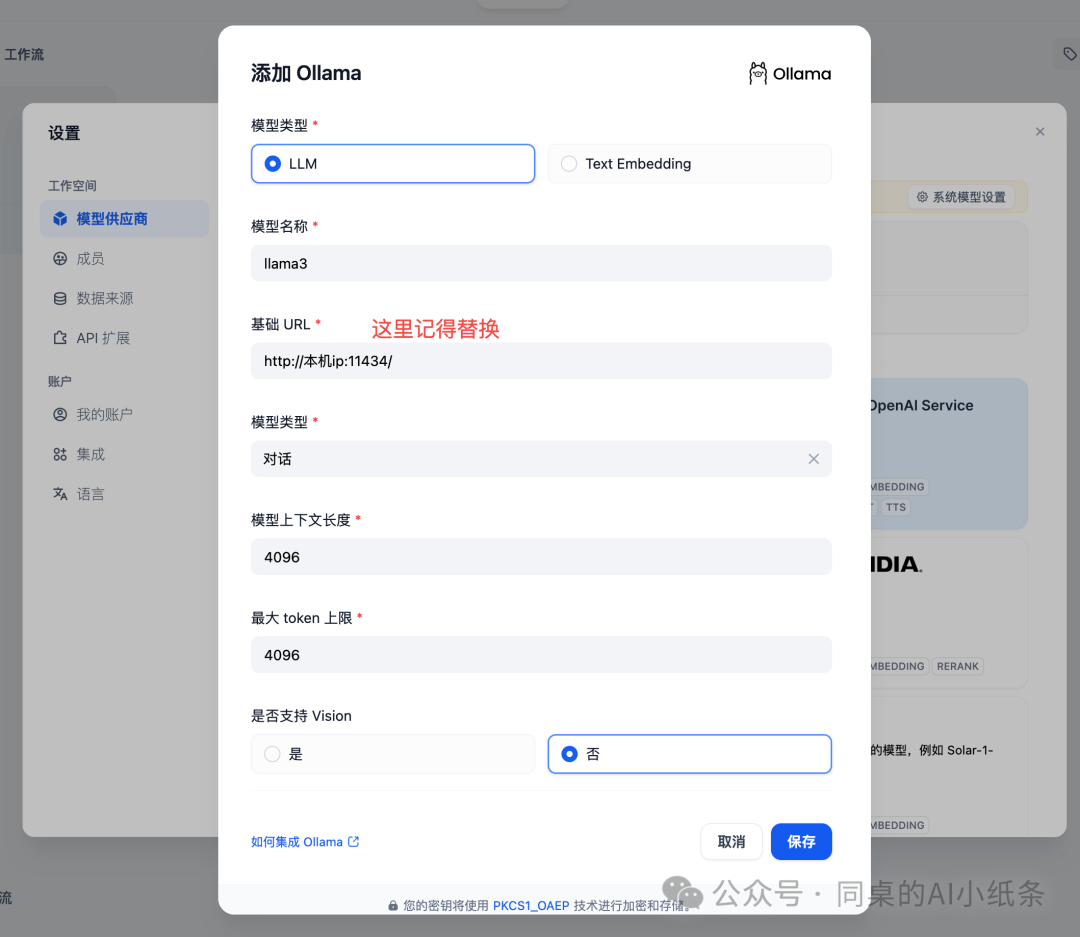Click the NVIDIA provider card
Image resolution: width=1080 pixels, height=937 pixels.
pyautogui.click(x=949, y=613)
